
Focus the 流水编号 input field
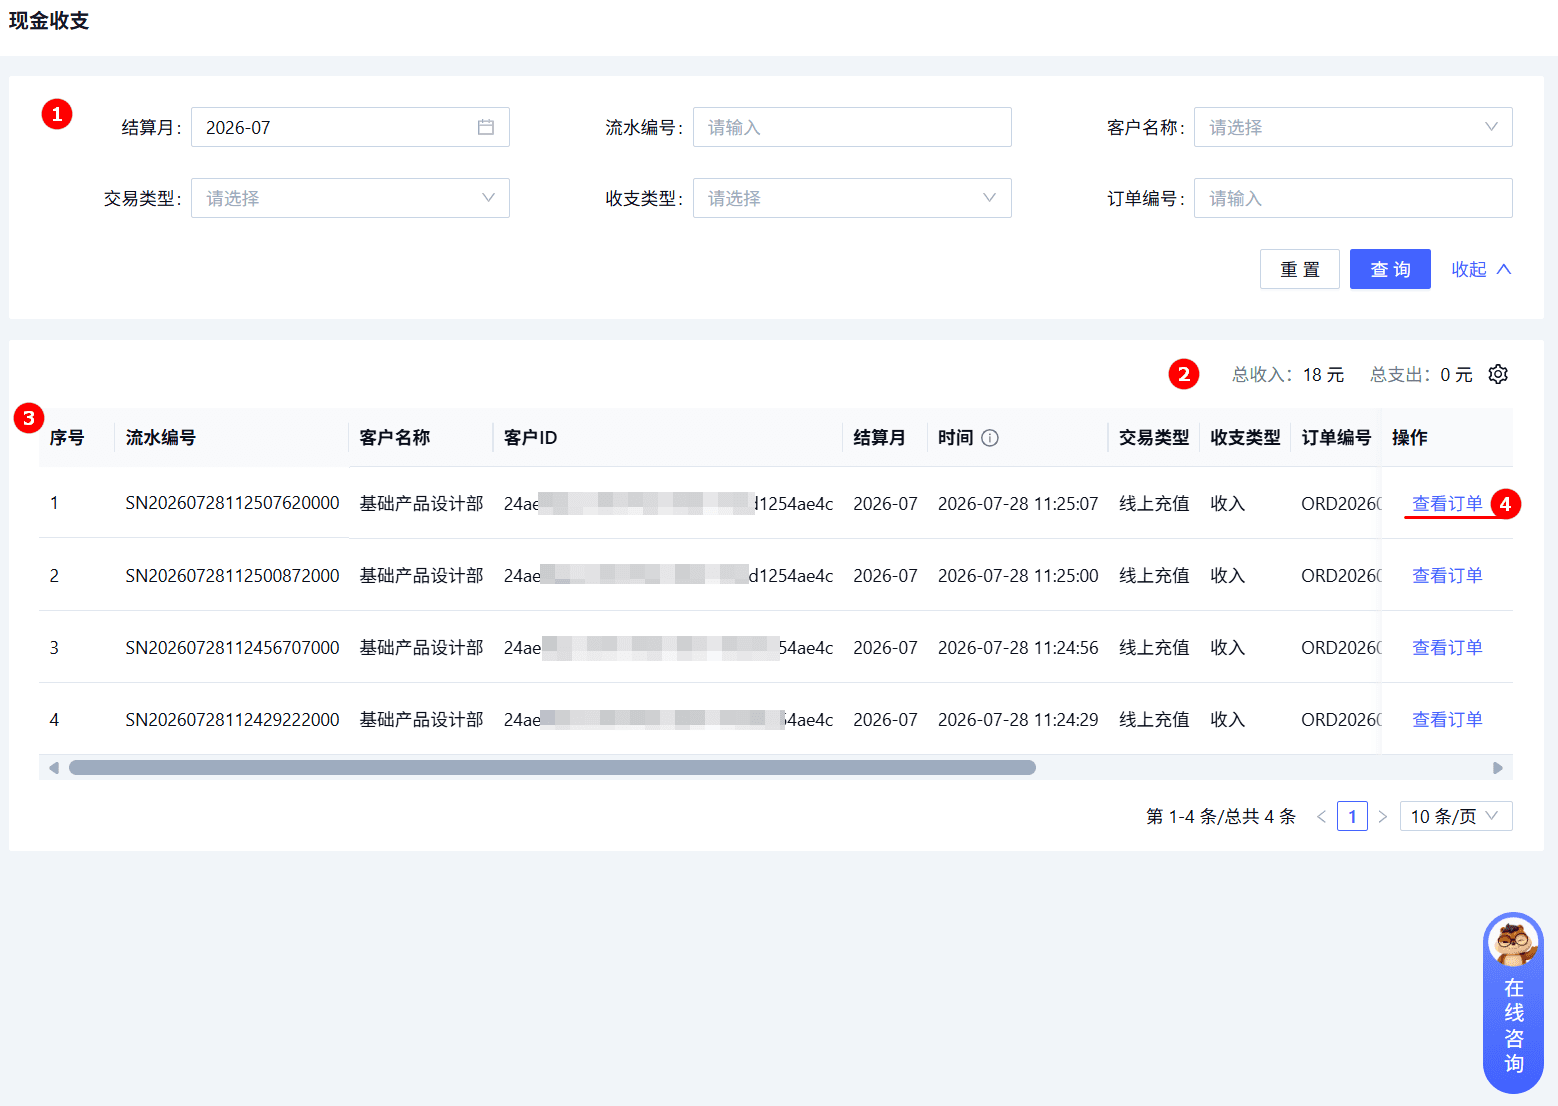852,127
